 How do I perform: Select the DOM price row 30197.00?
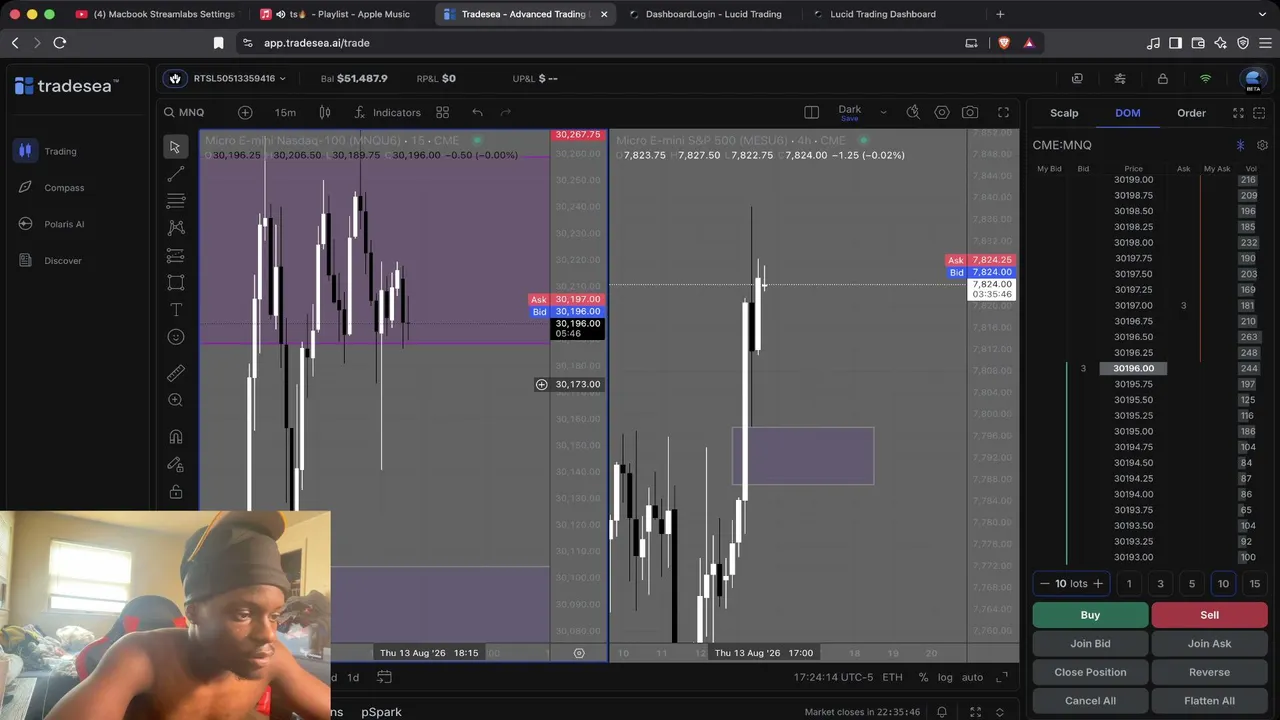[x=1133, y=306]
